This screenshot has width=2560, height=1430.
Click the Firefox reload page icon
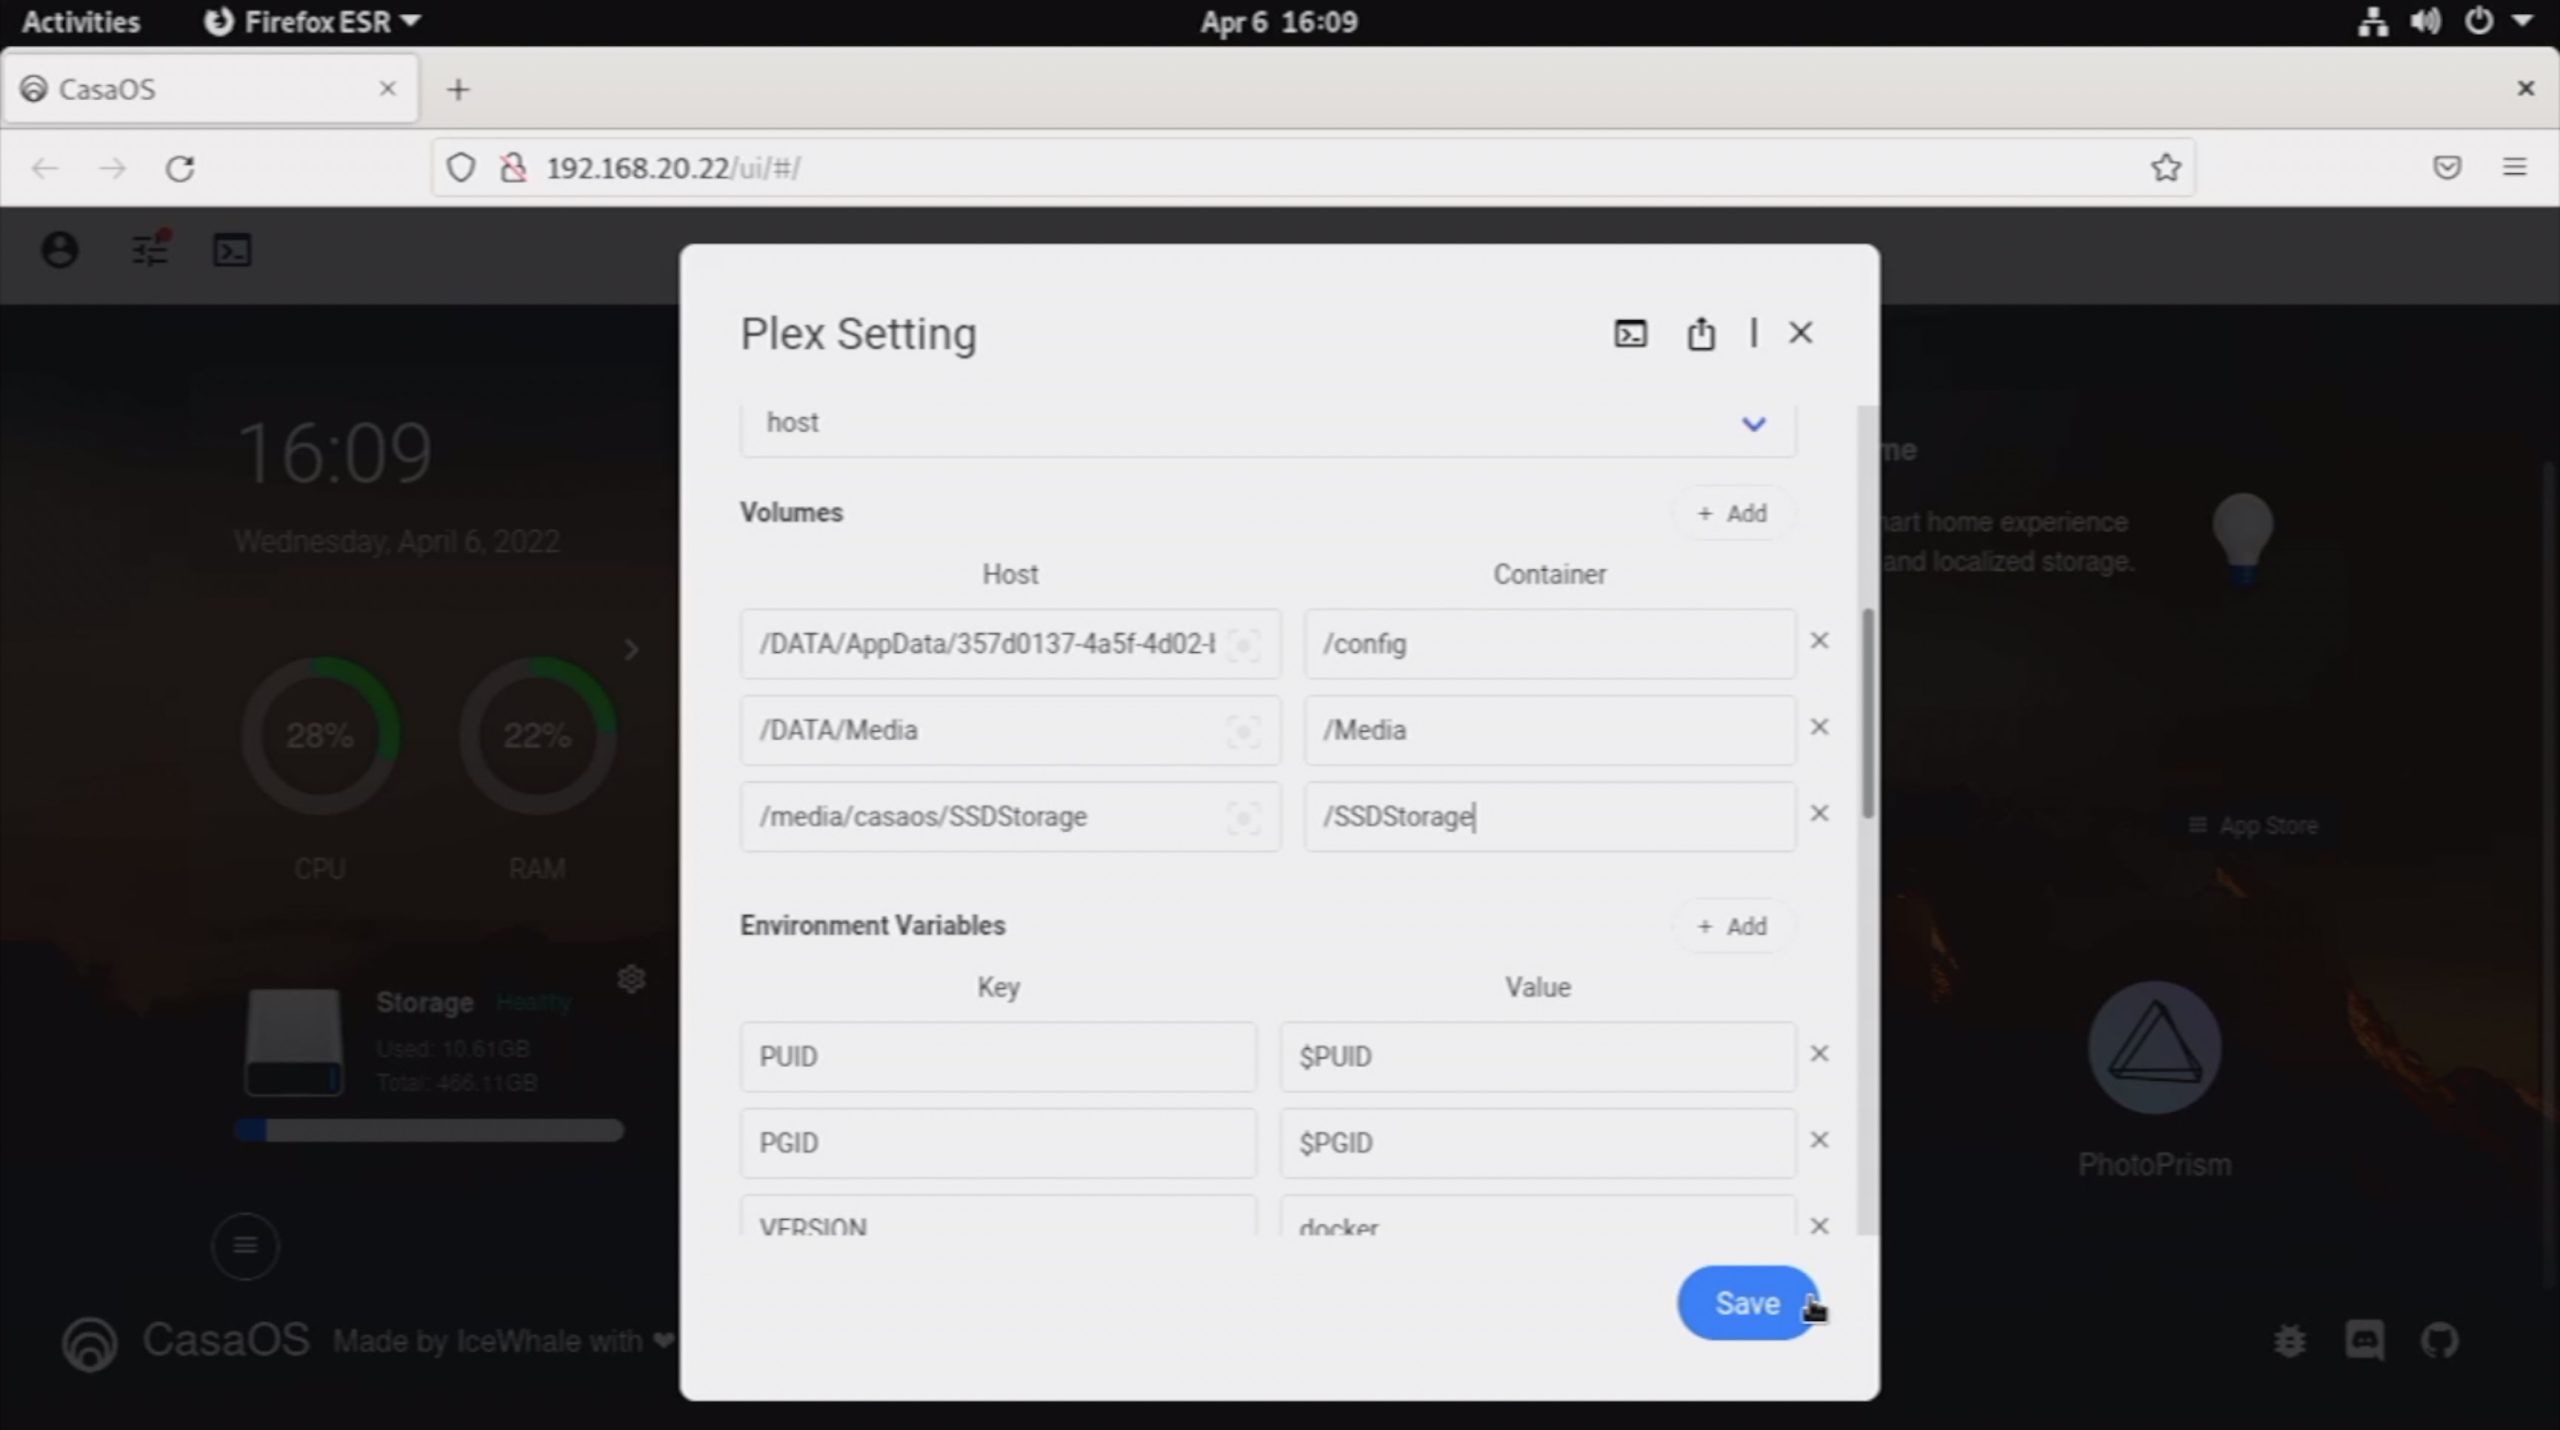point(180,168)
